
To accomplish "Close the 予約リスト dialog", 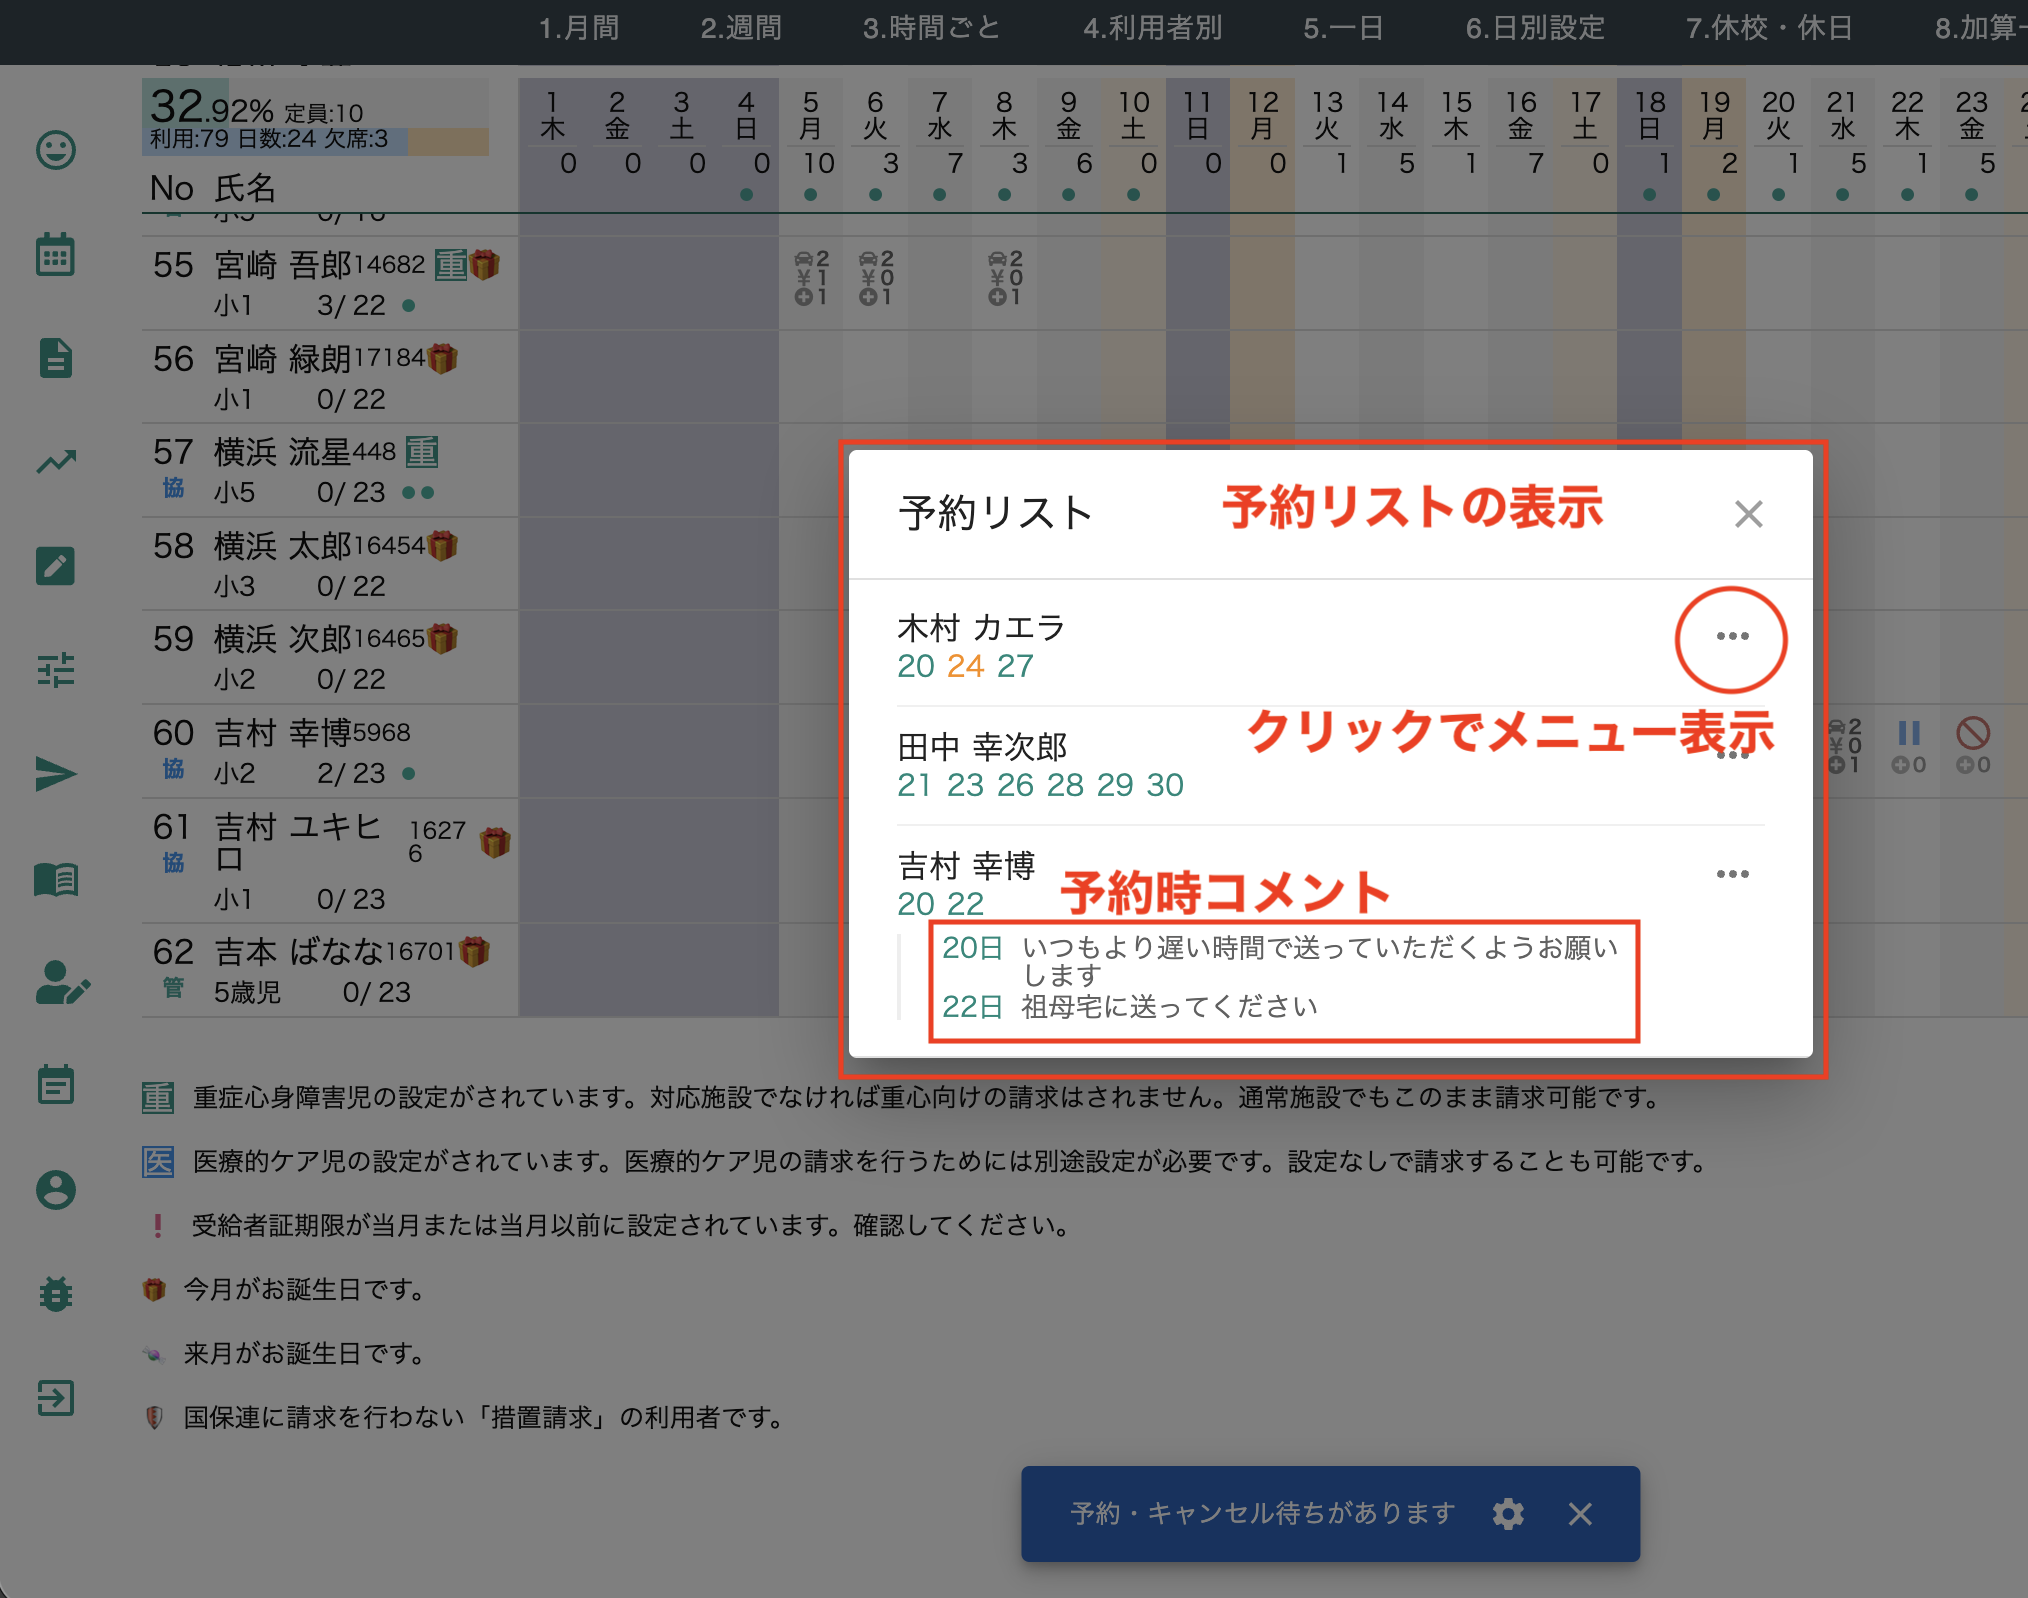I will [x=1748, y=514].
